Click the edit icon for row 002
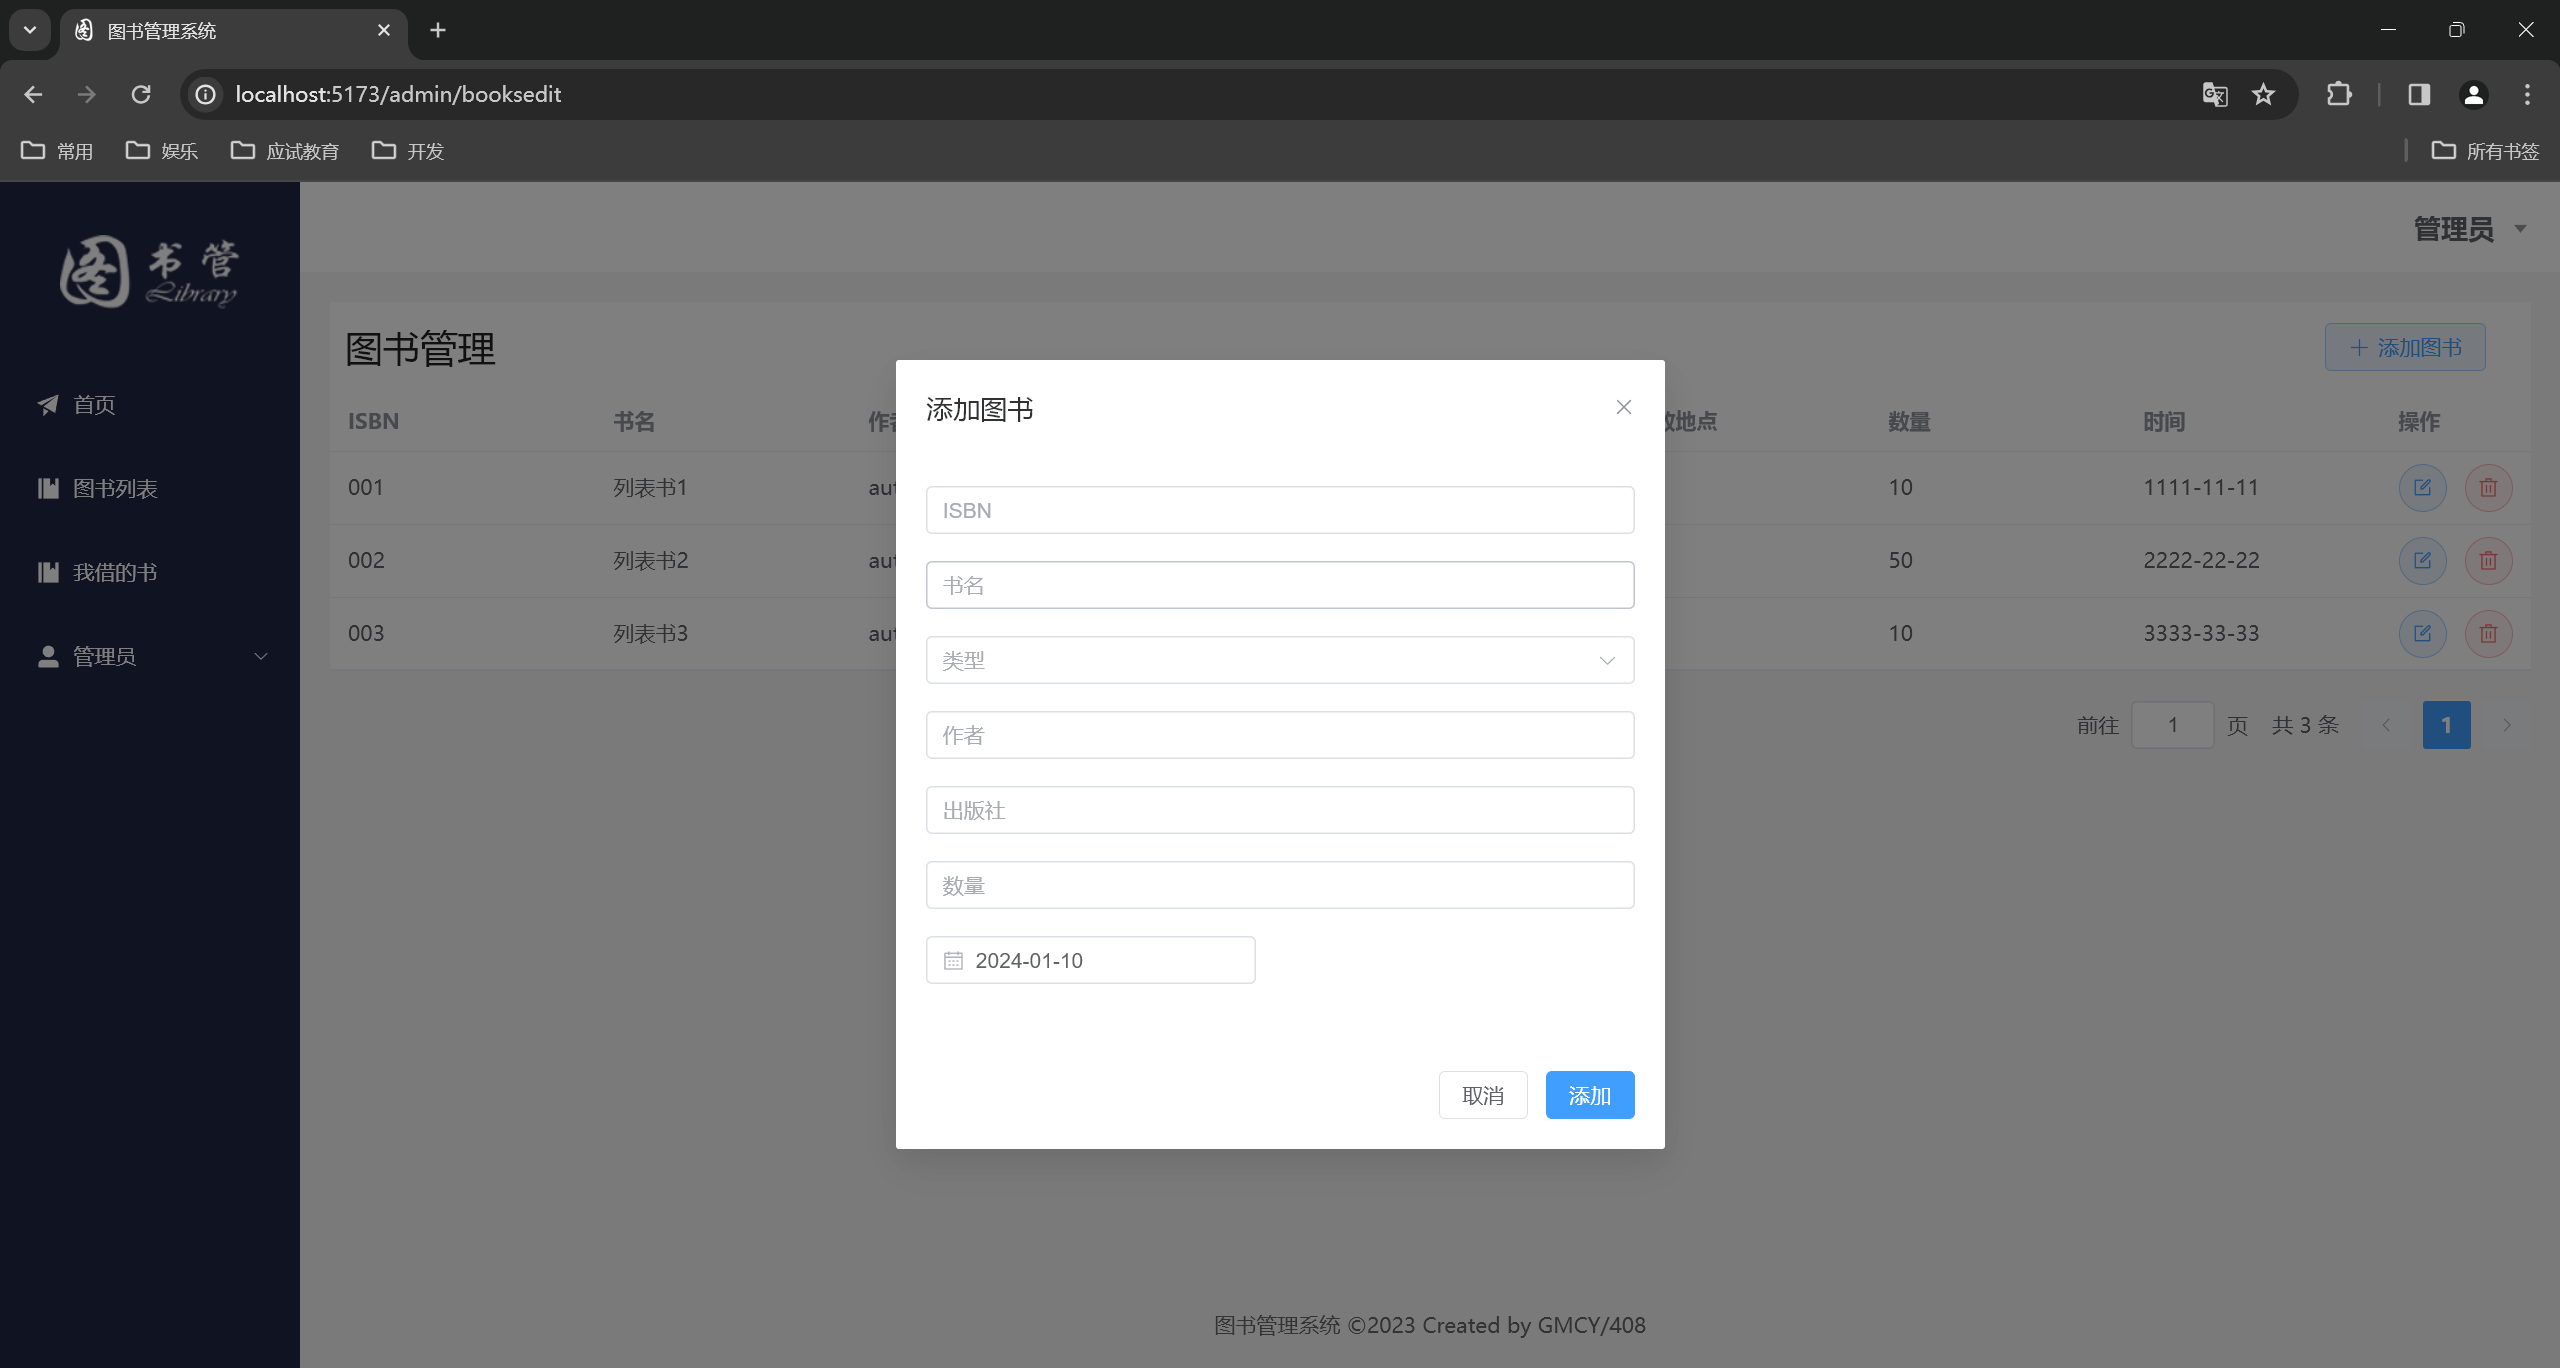Image resolution: width=2560 pixels, height=1368 pixels. (2422, 560)
